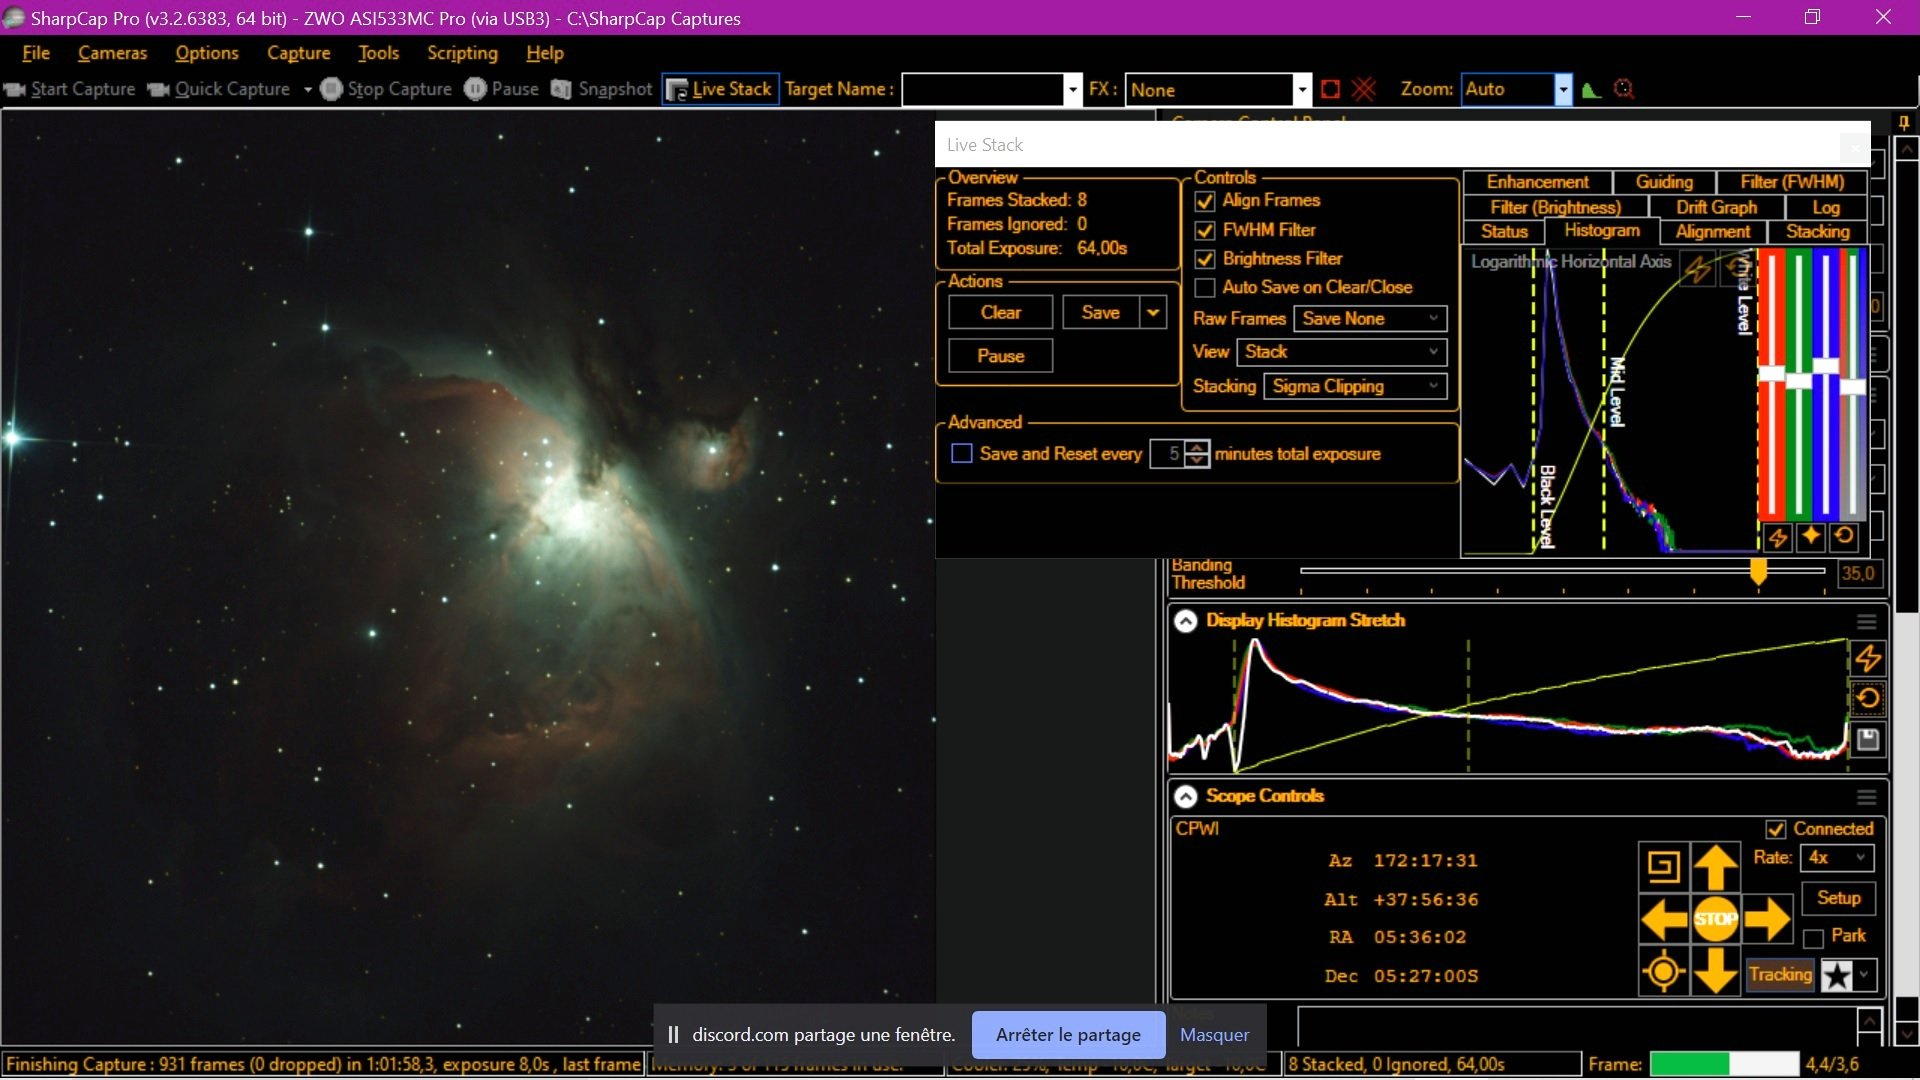Open the Scope Controls panel hamburger menu
Image resolution: width=1920 pixels, height=1080 pixels.
[1866, 797]
